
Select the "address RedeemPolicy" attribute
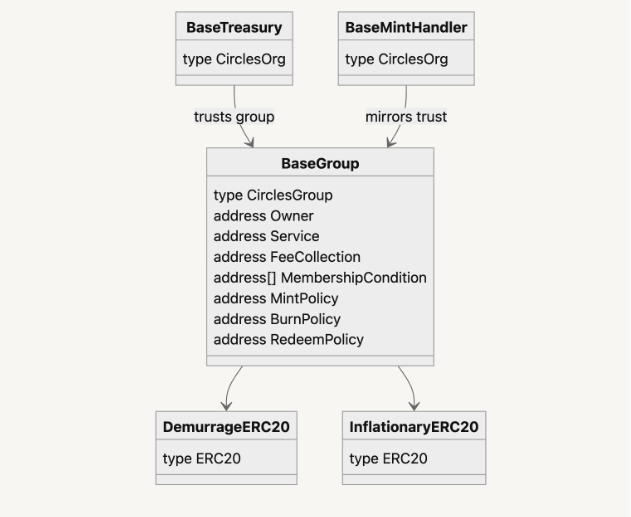[x=289, y=339]
